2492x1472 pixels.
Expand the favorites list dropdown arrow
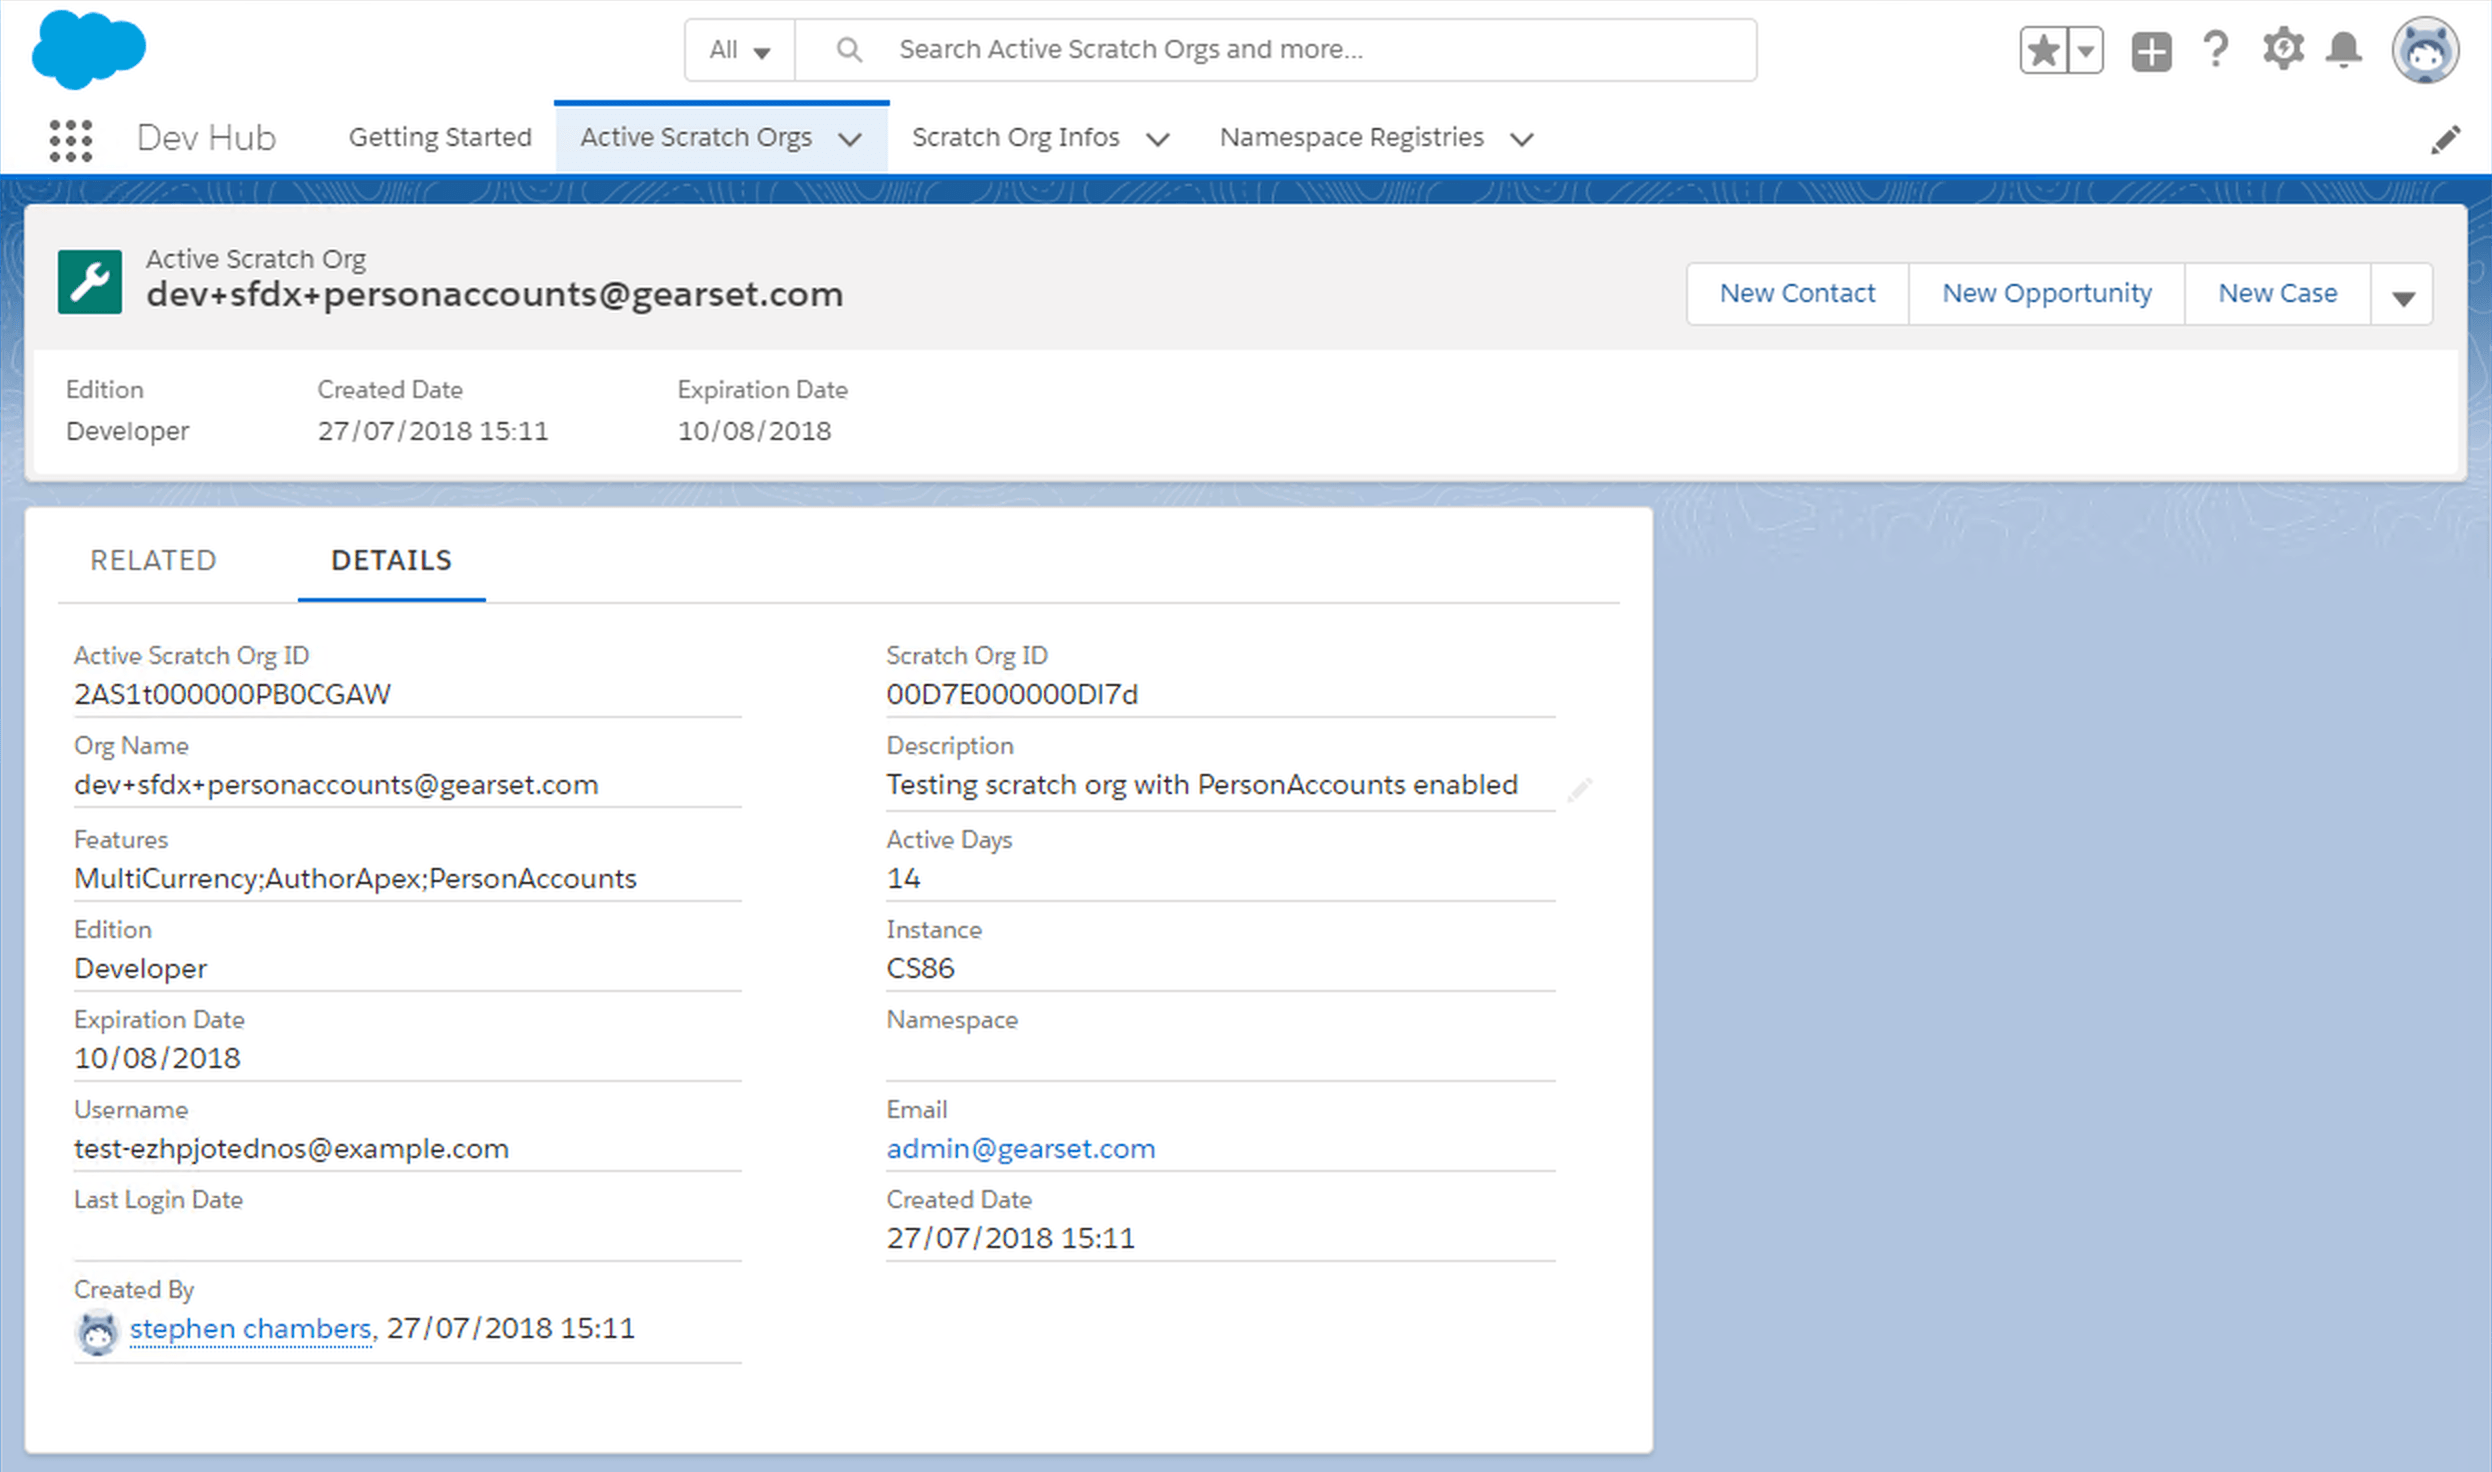pyautogui.click(x=2086, y=50)
